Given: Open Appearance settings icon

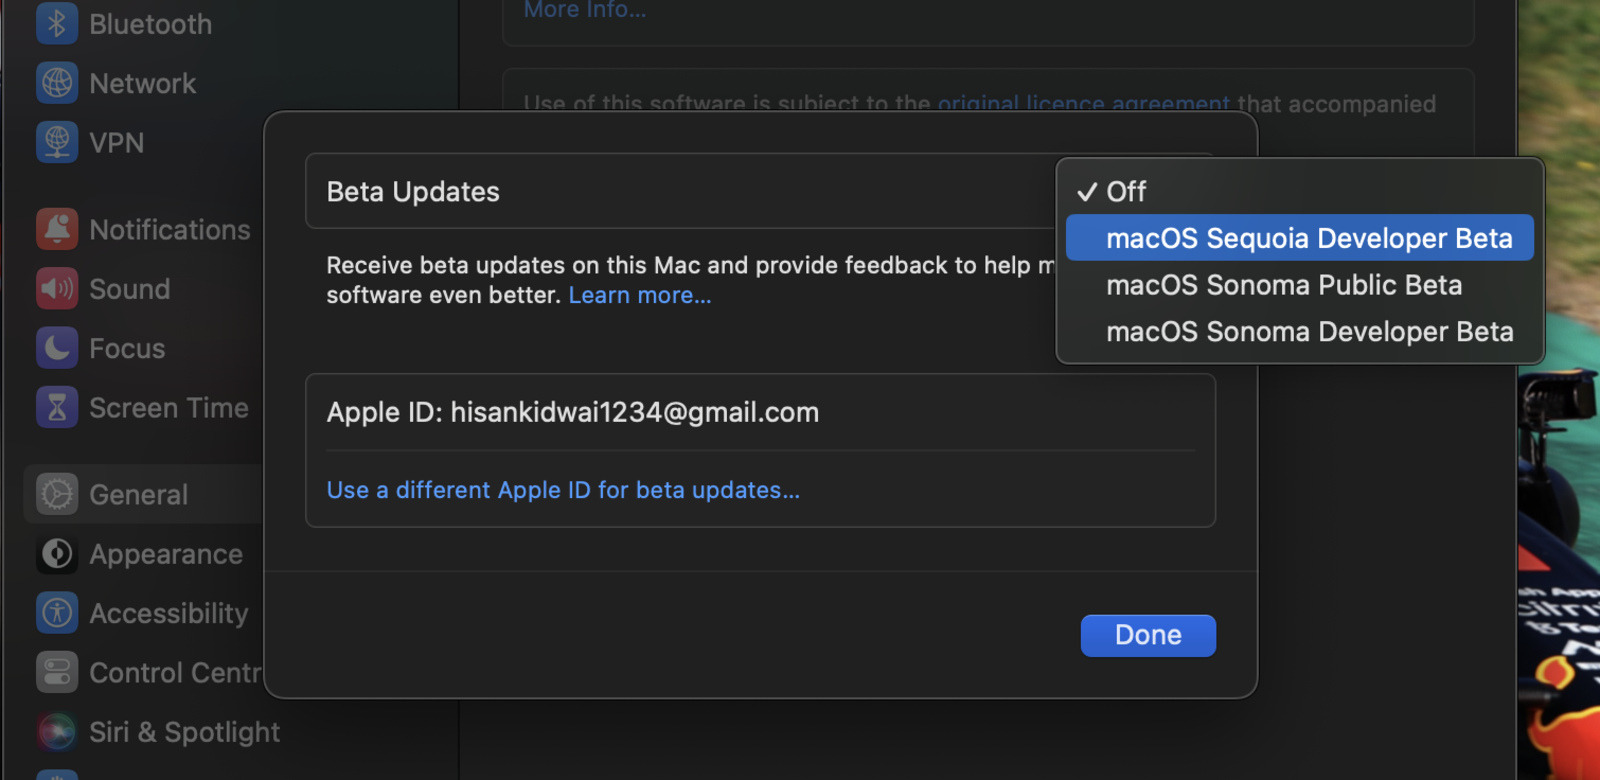Looking at the screenshot, I should [57, 554].
